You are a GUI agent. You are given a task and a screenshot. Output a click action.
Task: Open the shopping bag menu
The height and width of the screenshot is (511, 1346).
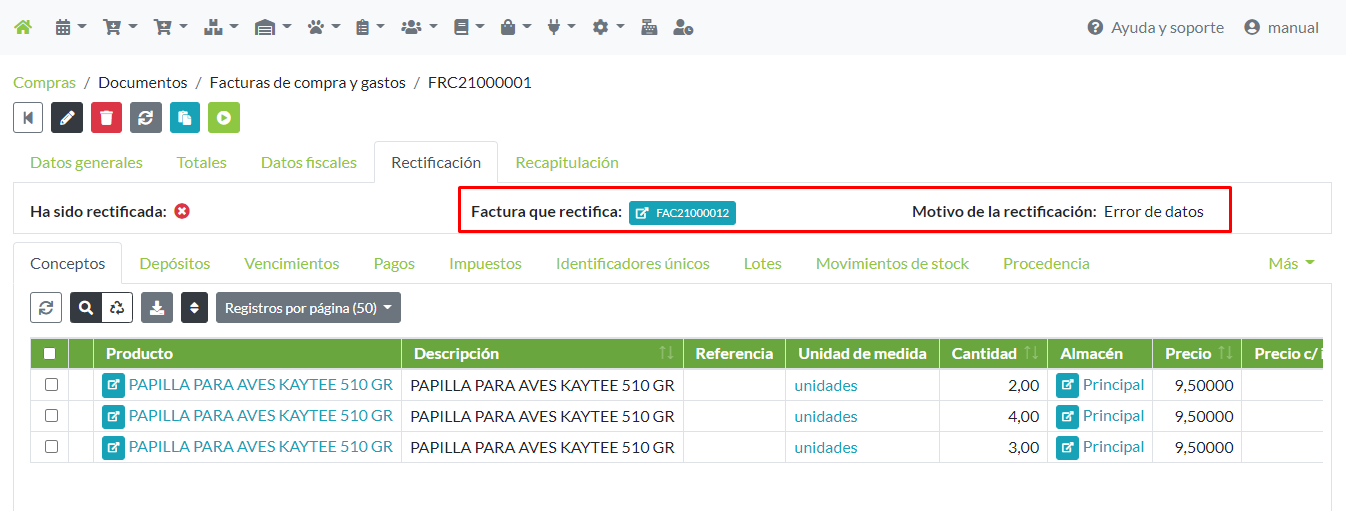[x=516, y=28]
